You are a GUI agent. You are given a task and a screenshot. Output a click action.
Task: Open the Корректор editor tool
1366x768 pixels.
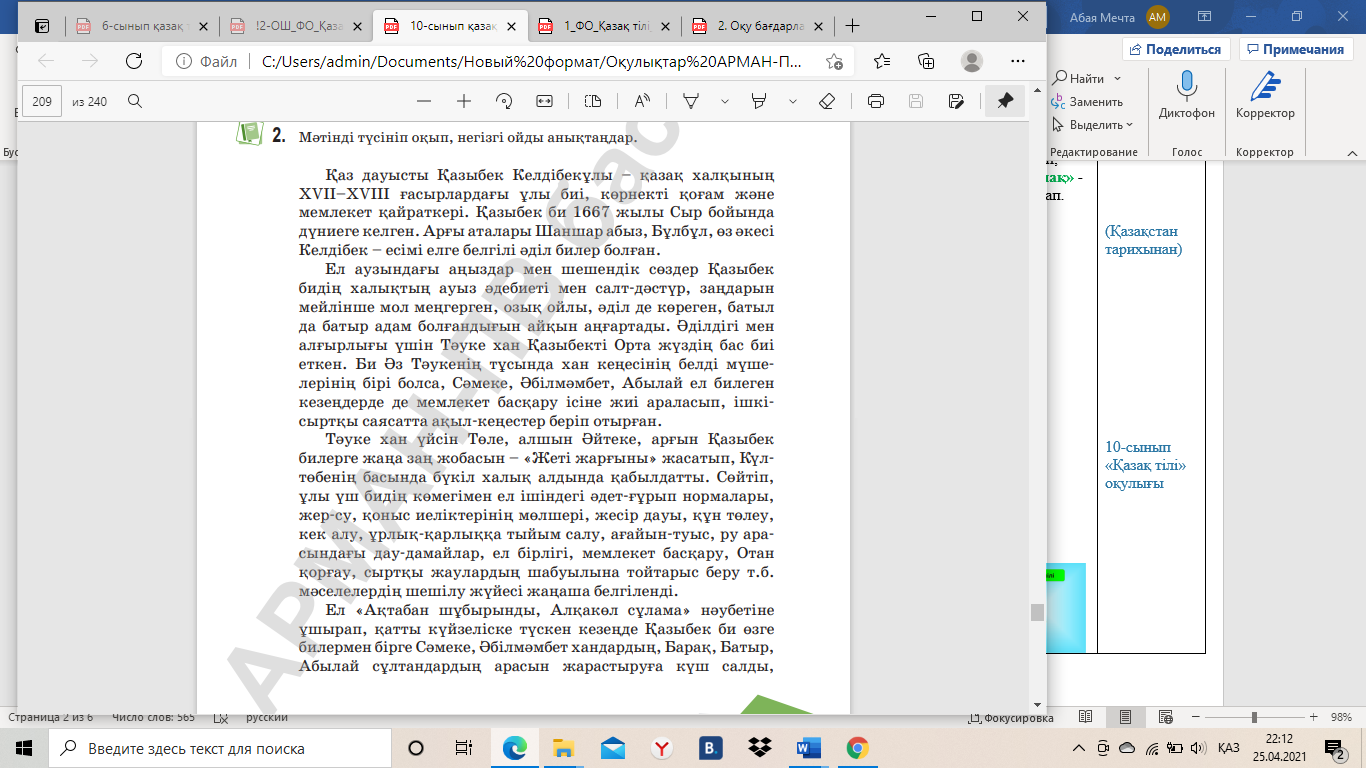click(1265, 96)
